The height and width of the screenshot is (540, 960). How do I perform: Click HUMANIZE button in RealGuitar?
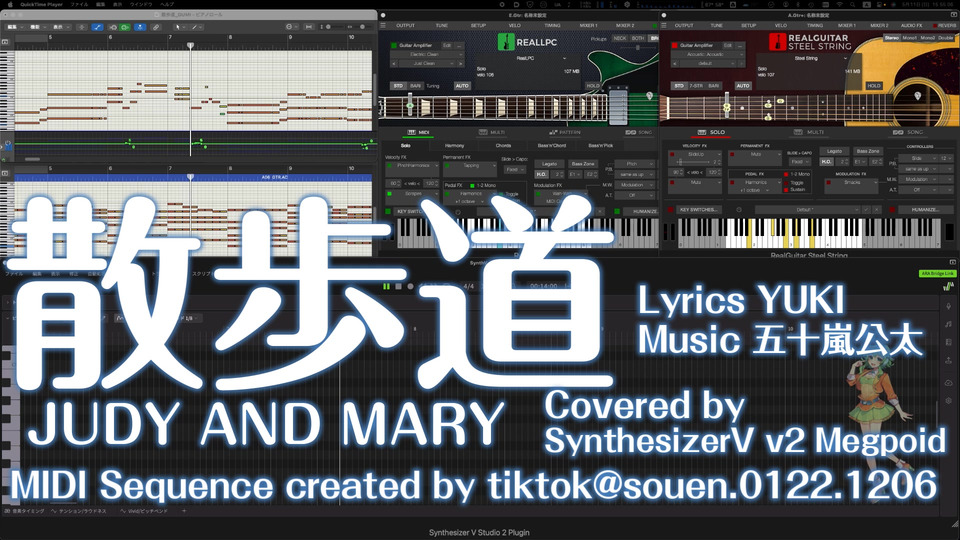(924, 209)
